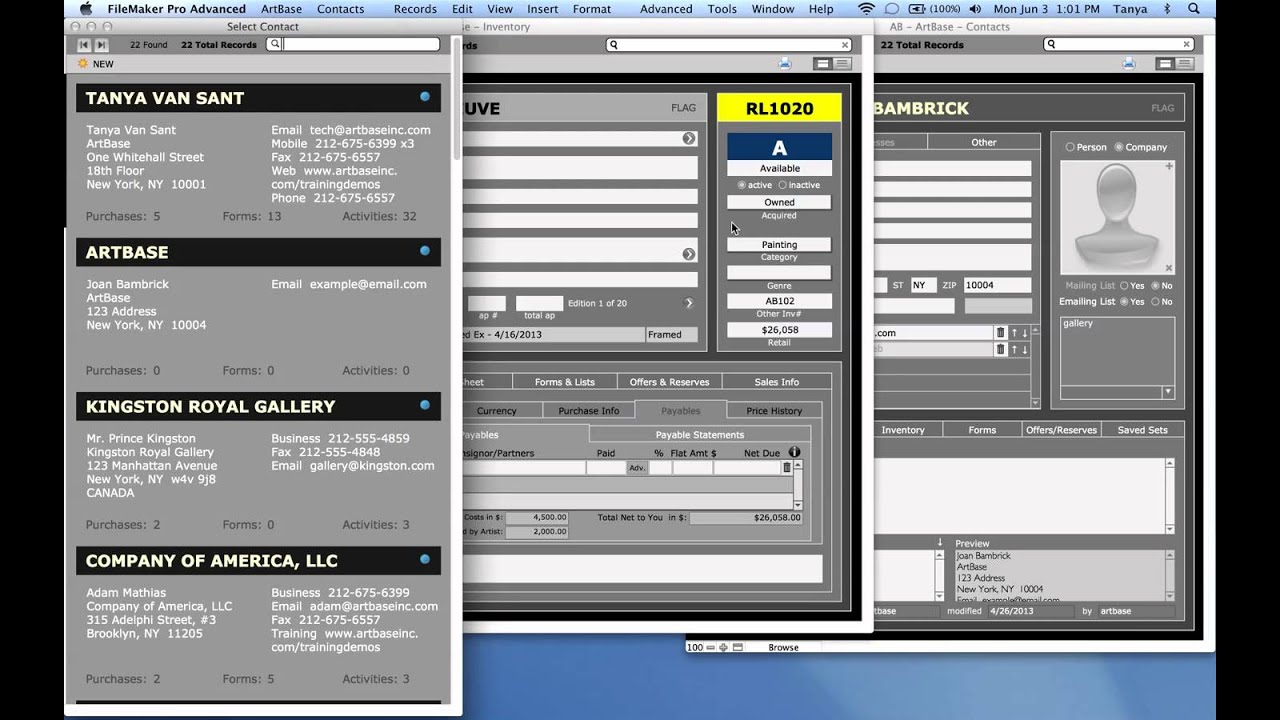Image resolution: width=1280 pixels, height=720 pixels.
Task: Switch to the Payable Statements tab
Action: click(x=700, y=434)
